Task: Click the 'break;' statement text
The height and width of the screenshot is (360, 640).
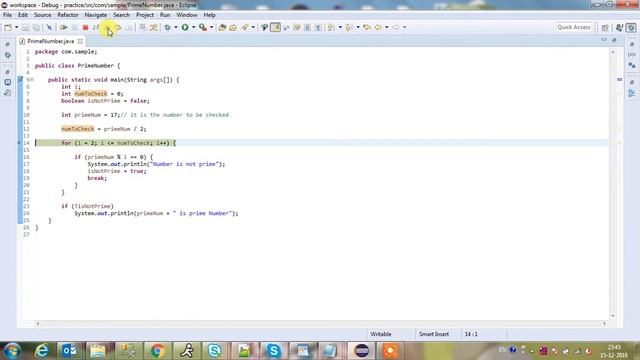Action: click(97, 178)
